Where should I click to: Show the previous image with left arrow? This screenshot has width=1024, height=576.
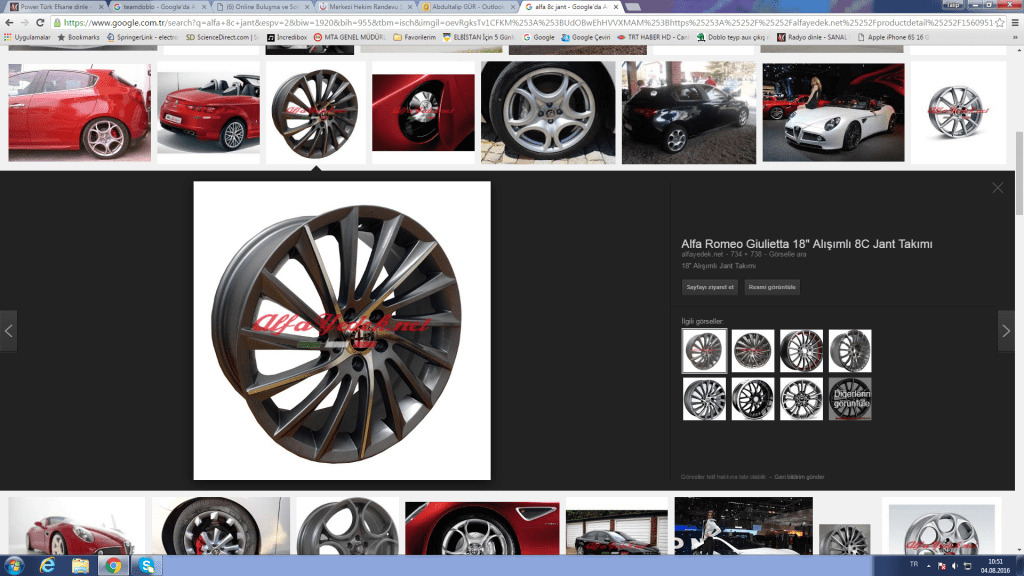pos(8,331)
